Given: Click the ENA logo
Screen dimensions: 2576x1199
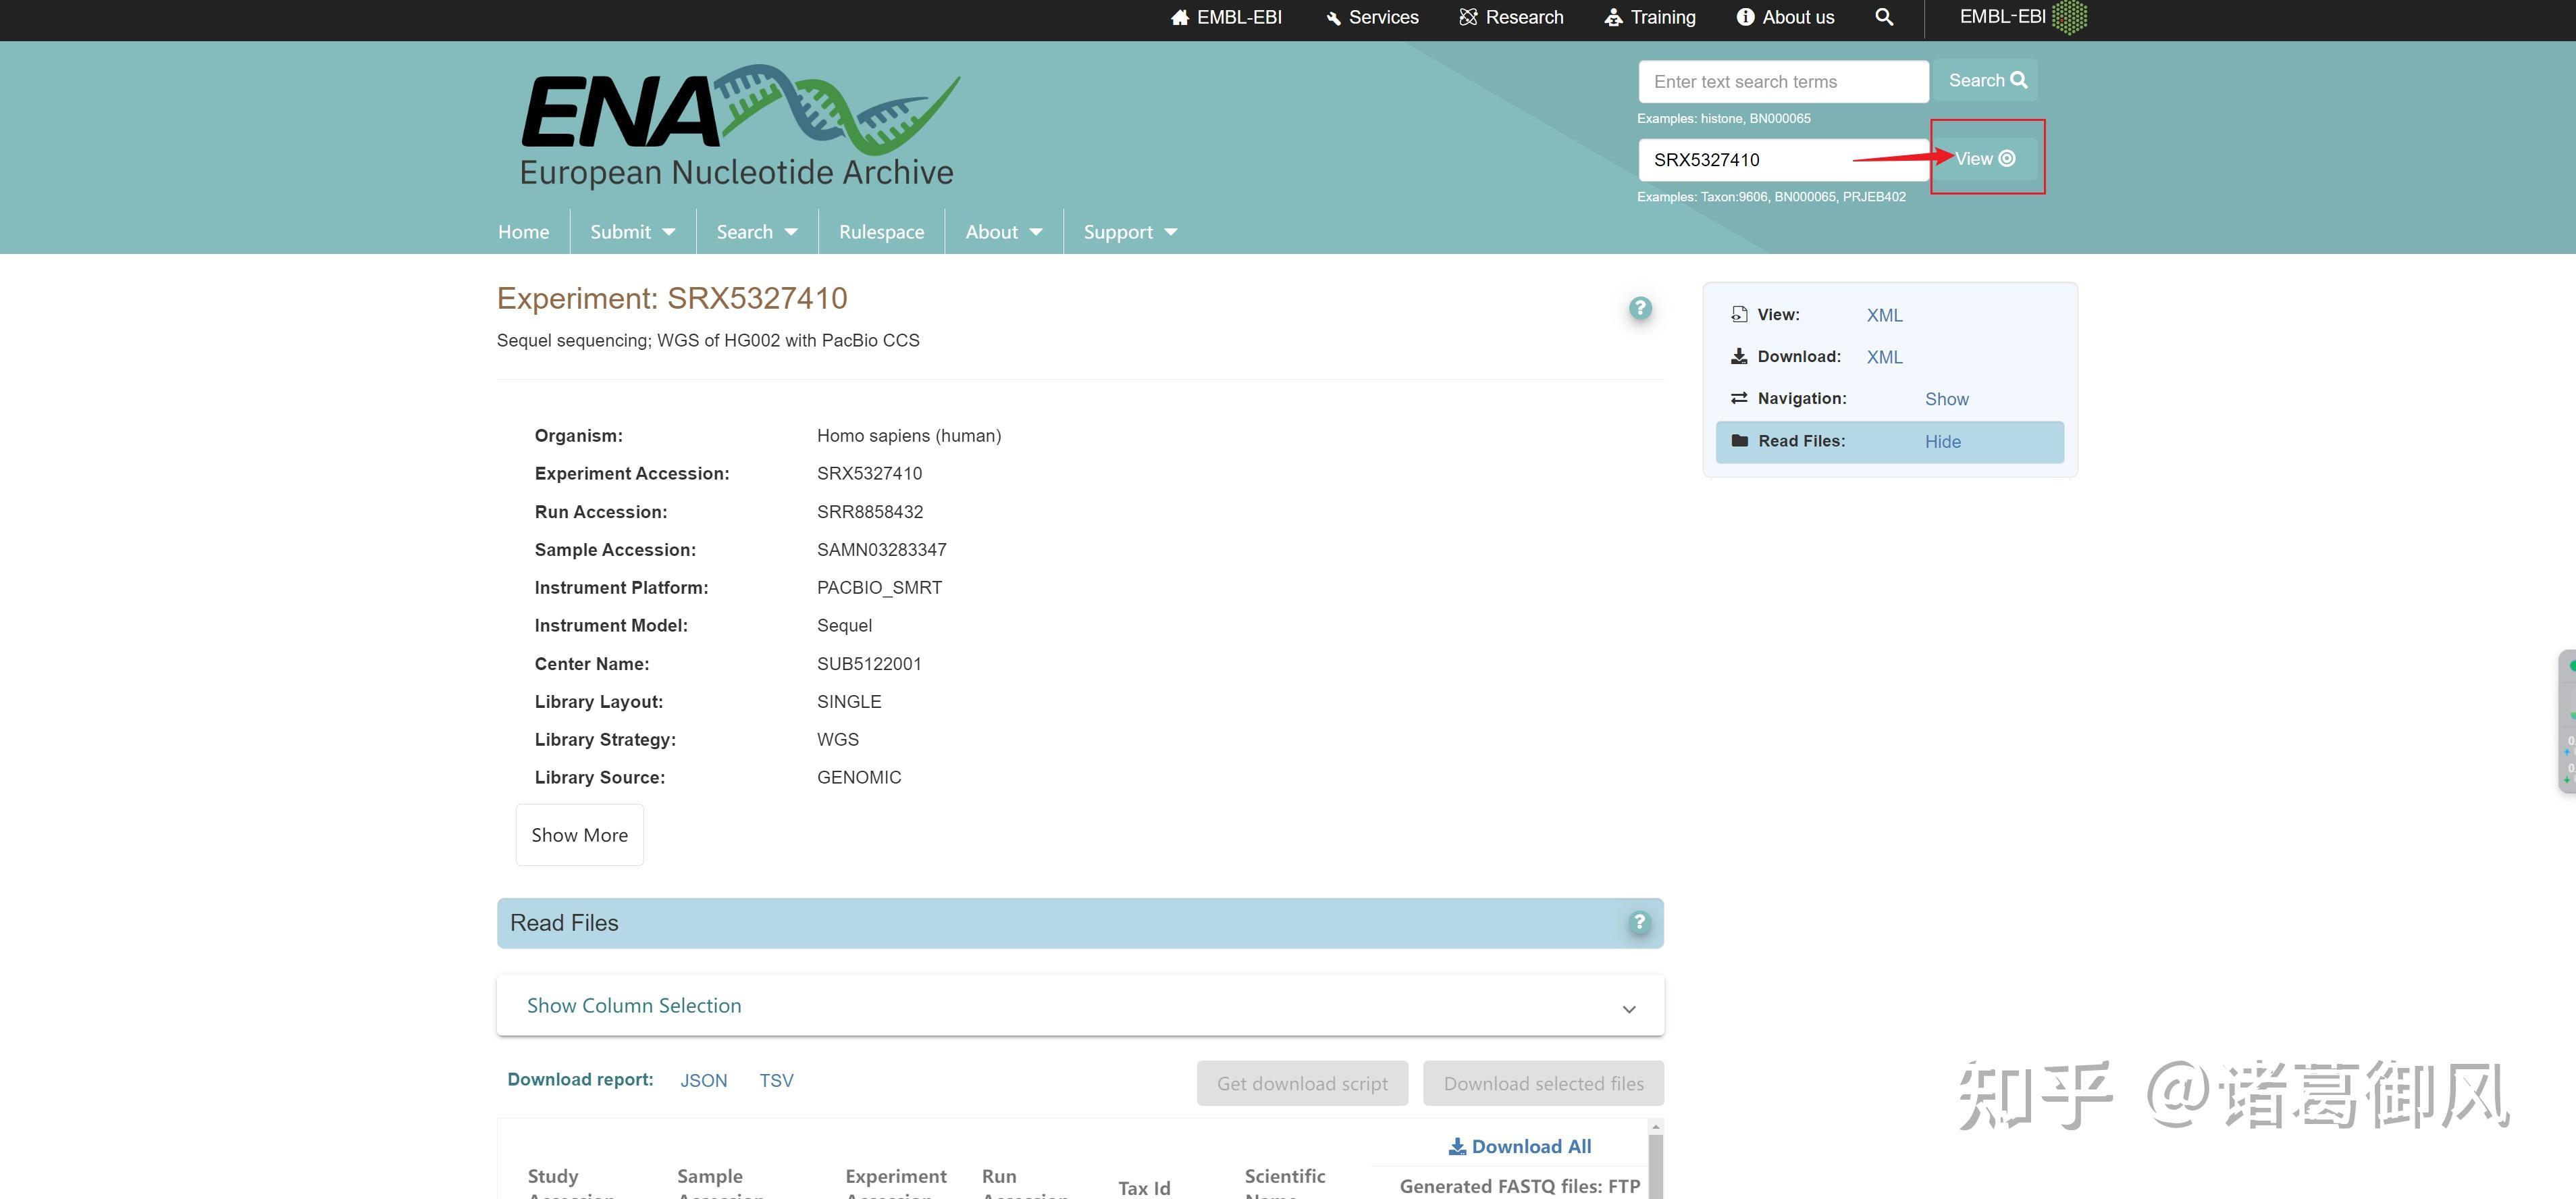Looking at the screenshot, I should click(x=739, y=126).
